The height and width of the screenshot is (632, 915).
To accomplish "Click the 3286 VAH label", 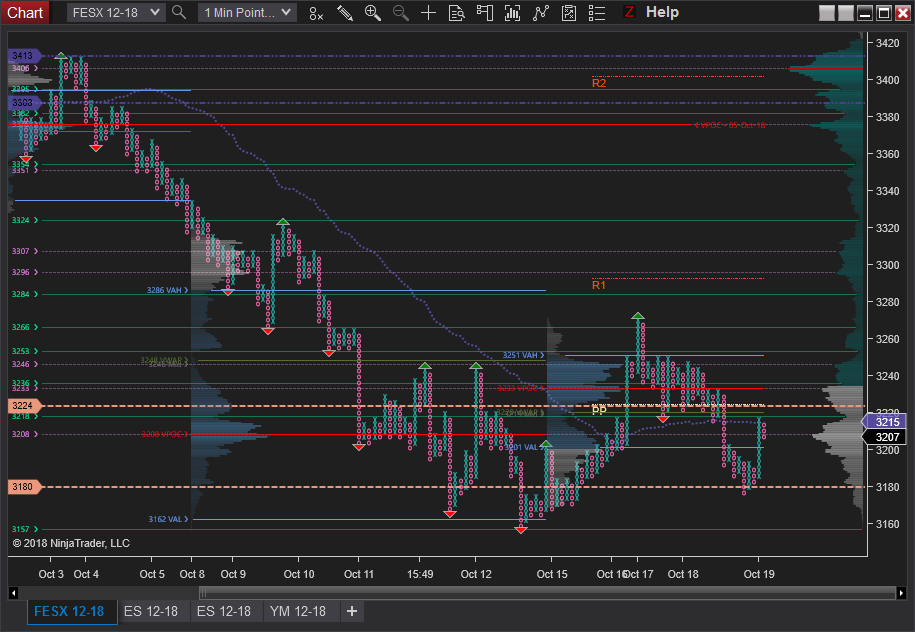I will coord(165,290).
